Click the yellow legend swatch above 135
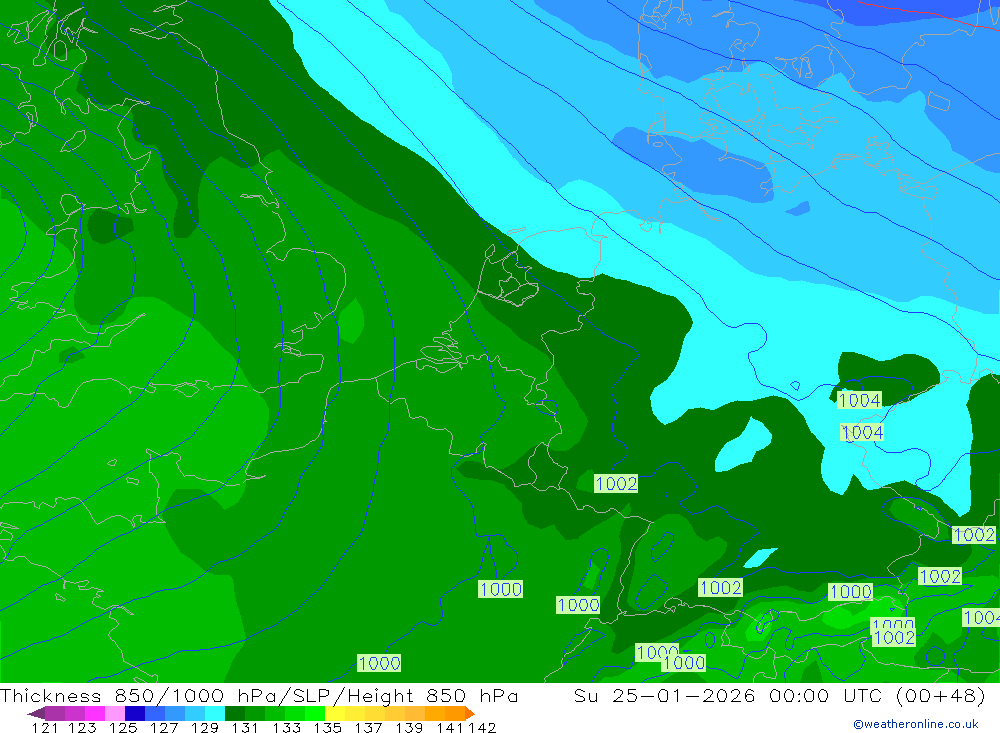Viewport: 1000px width, 733px height. tap(335, 713)
